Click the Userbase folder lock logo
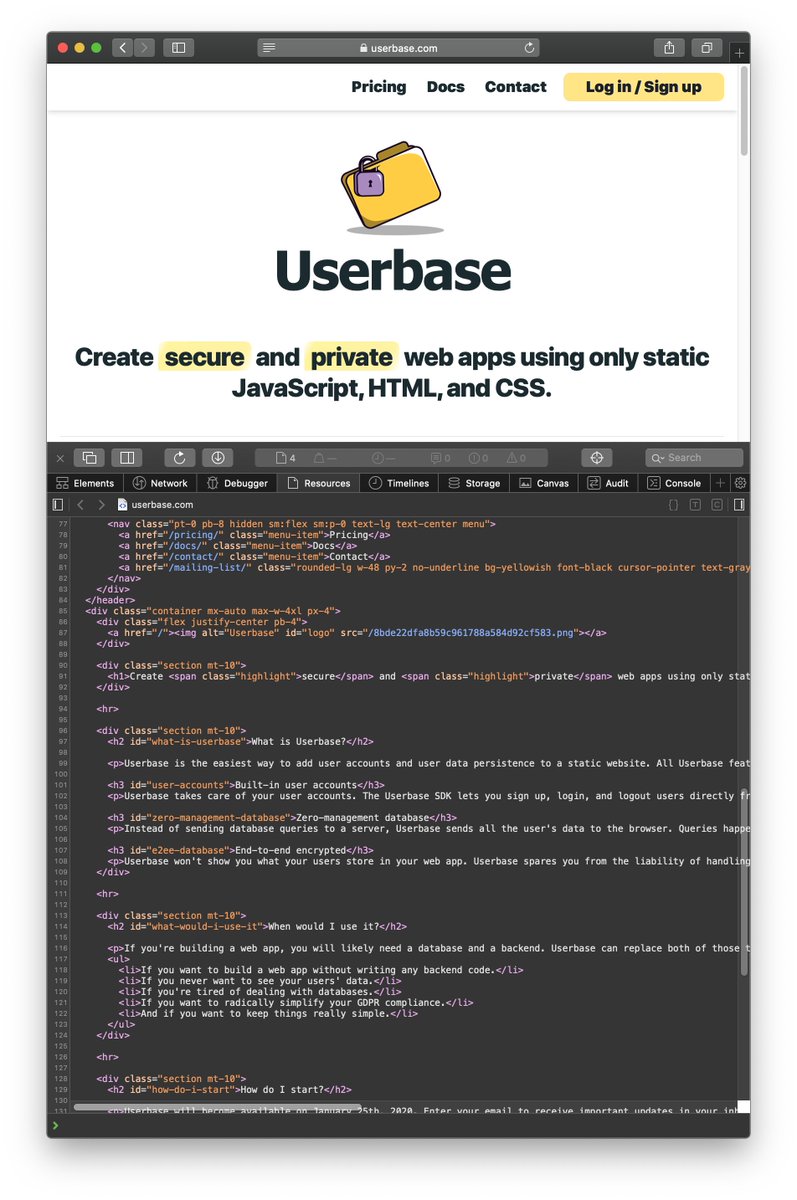This screenshot has height=1200, width=797. click(x=394, y=187)
